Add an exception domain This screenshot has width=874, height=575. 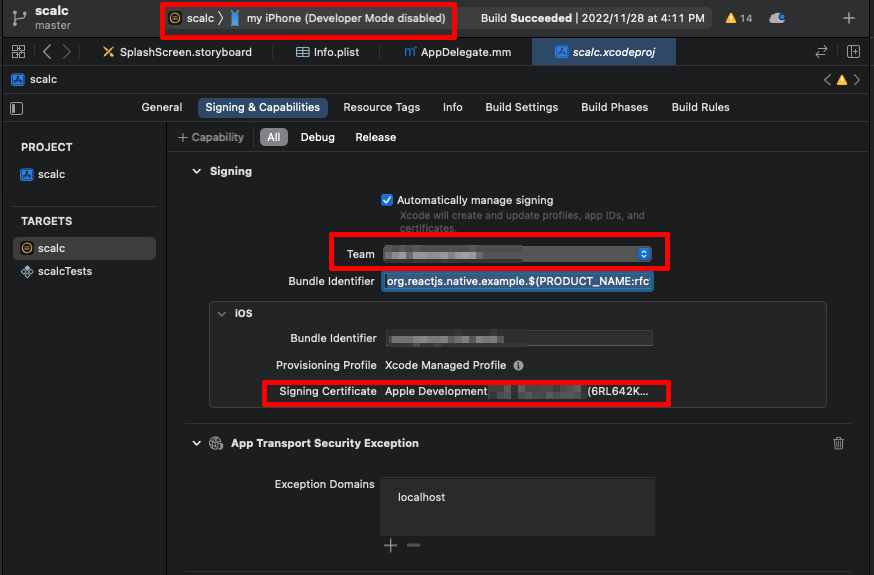coord(391,545)
